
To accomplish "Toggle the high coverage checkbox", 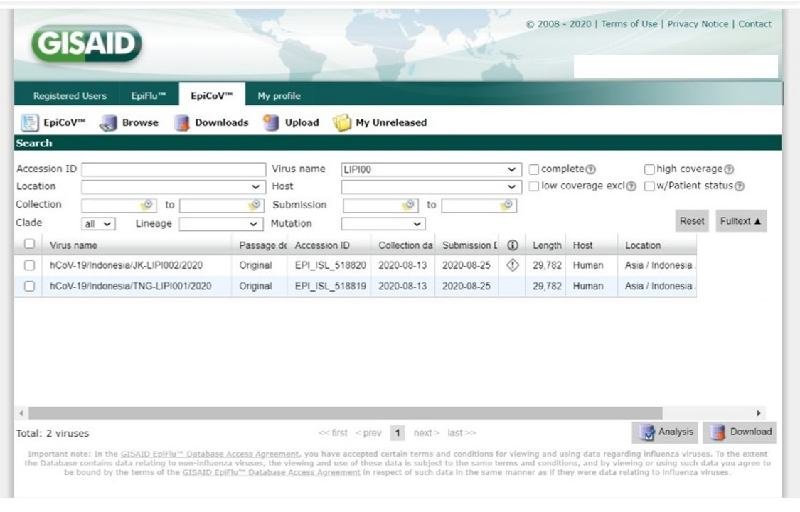I will click(649, 169).
